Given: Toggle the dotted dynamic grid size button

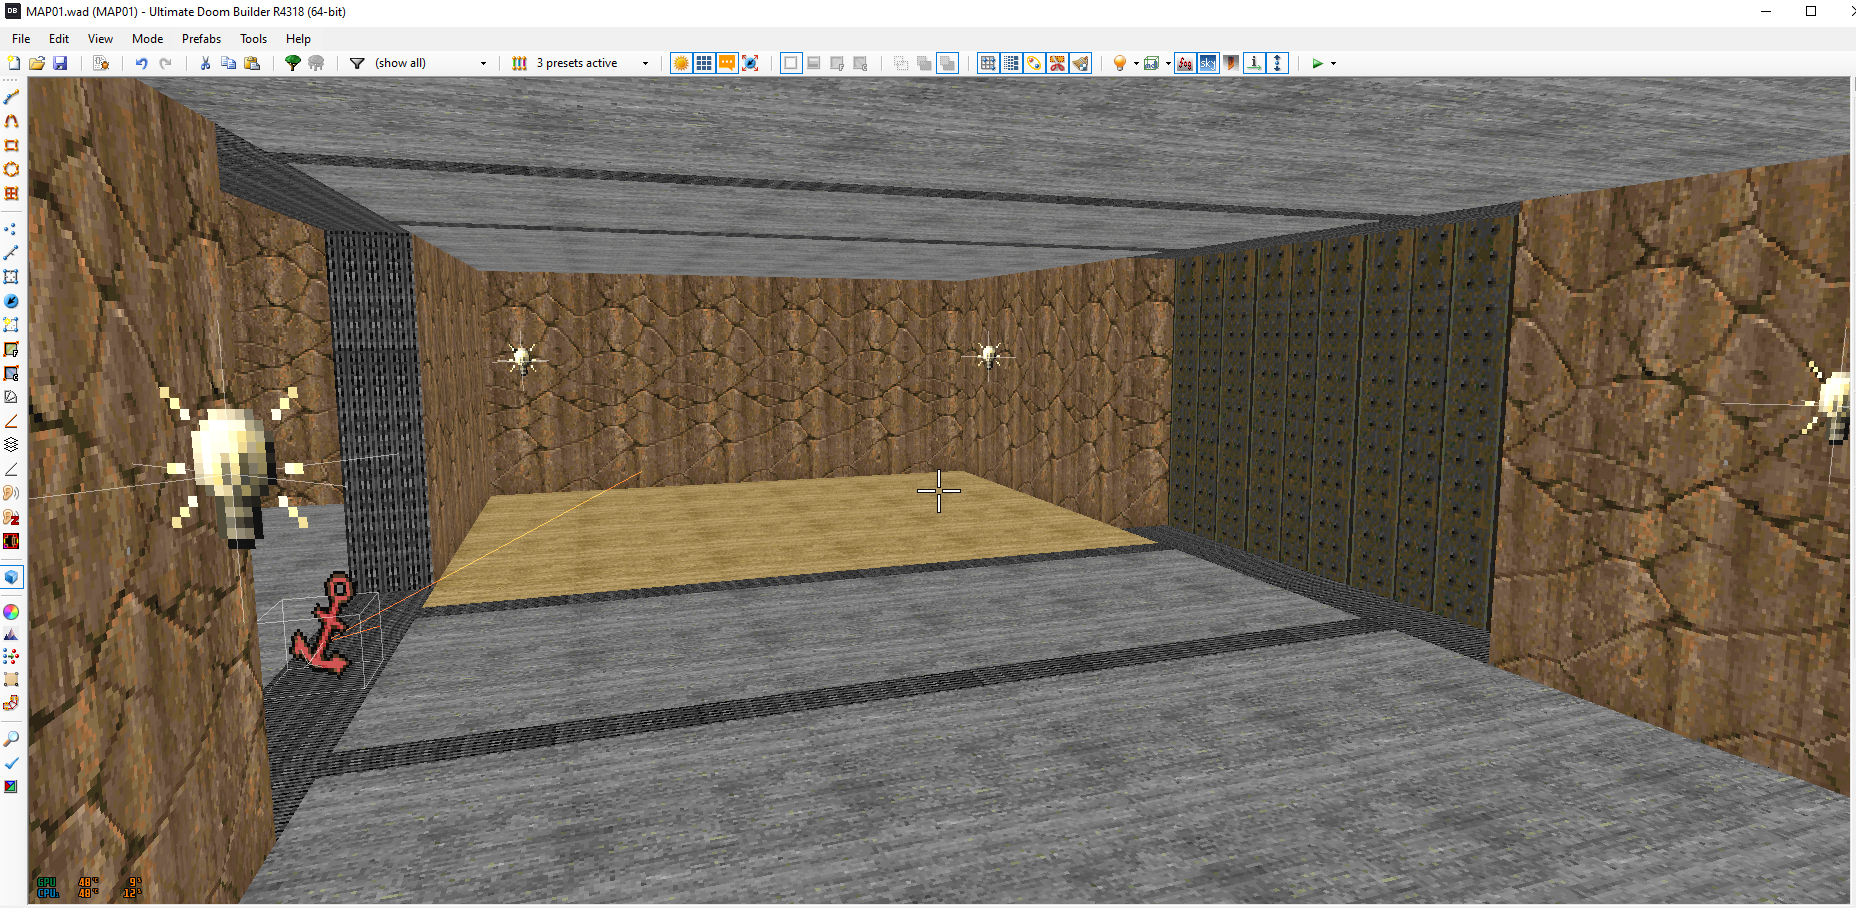Looking at the screenshot, I should tap(1011, 63).
